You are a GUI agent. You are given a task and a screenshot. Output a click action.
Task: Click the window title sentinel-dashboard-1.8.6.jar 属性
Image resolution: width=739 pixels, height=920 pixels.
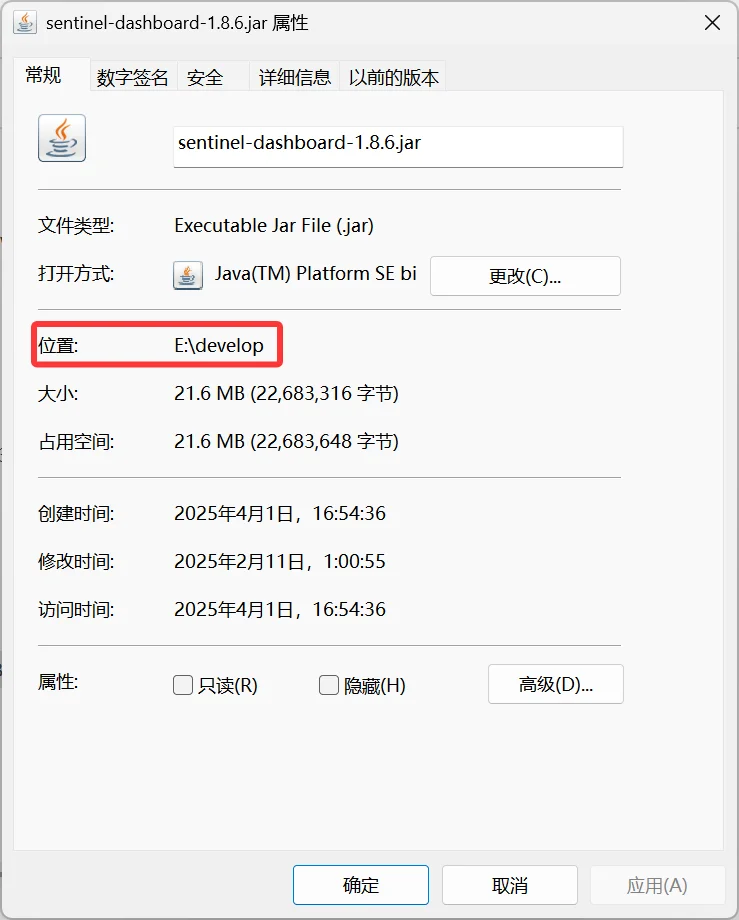tap(177, 23)
